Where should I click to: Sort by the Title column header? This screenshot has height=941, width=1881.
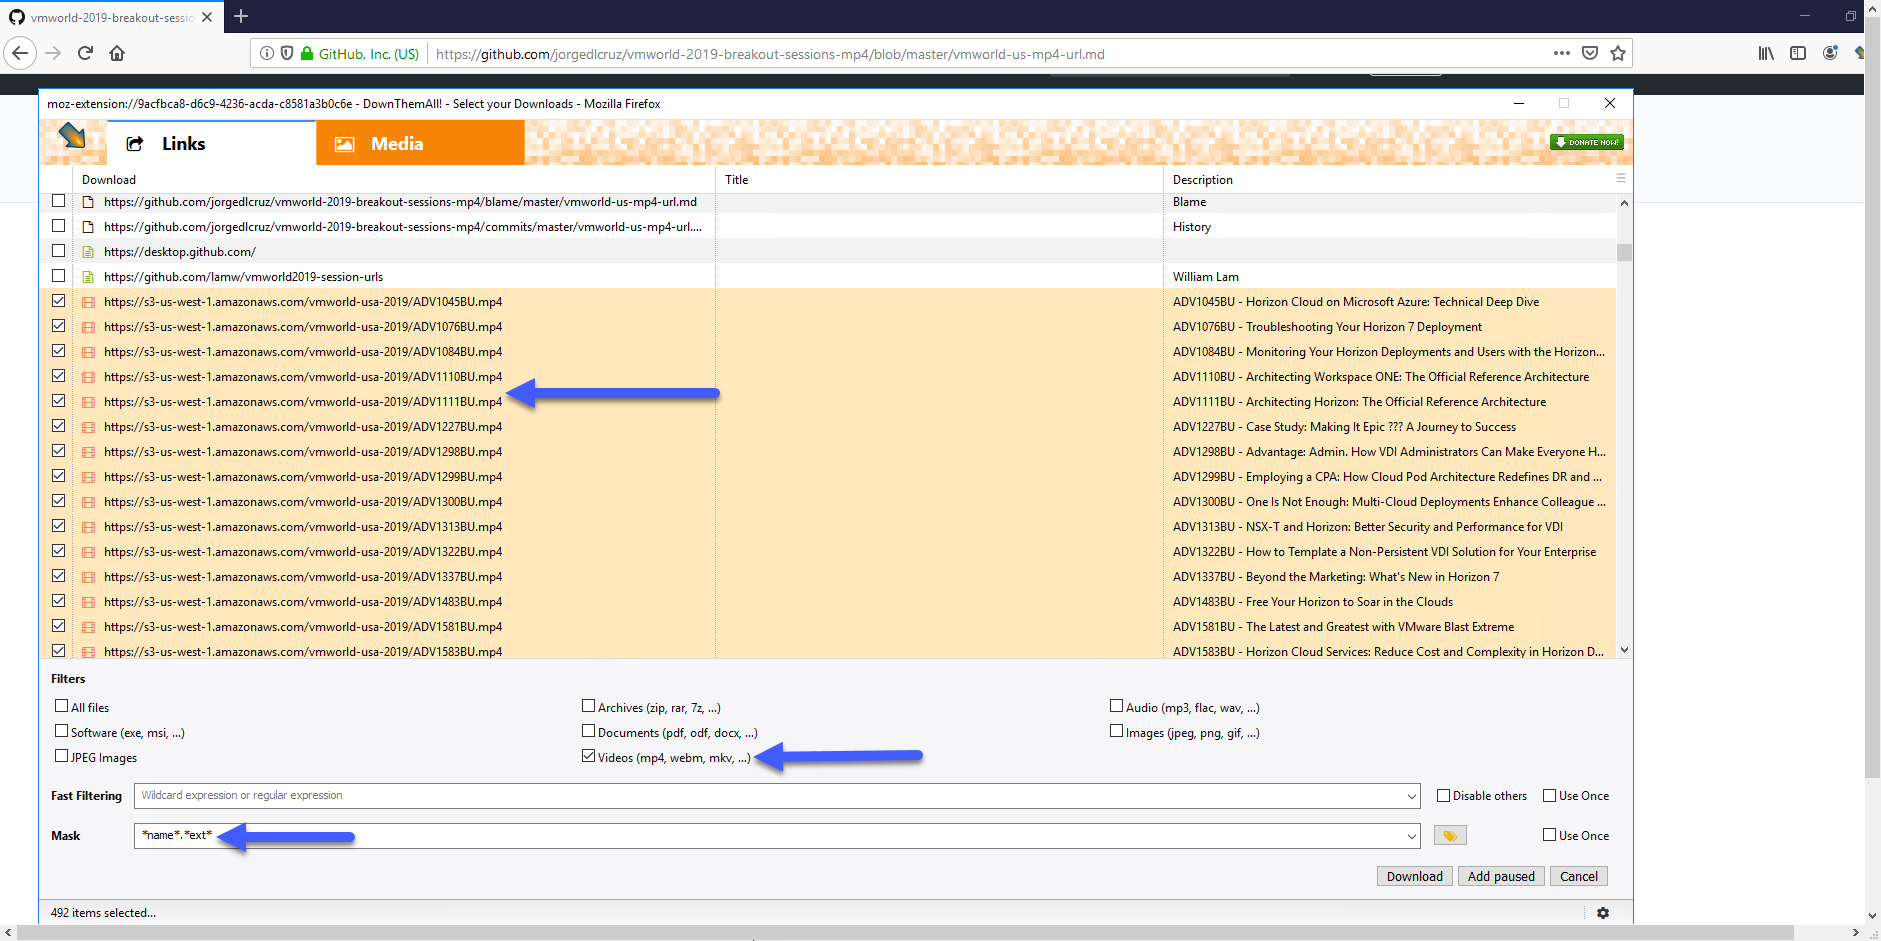(x=940, y=180)
